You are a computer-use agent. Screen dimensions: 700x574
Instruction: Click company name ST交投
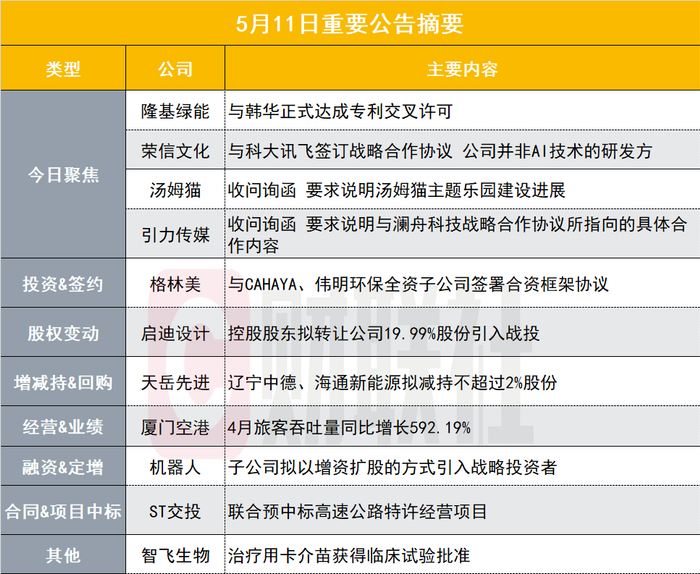(175, 511)
